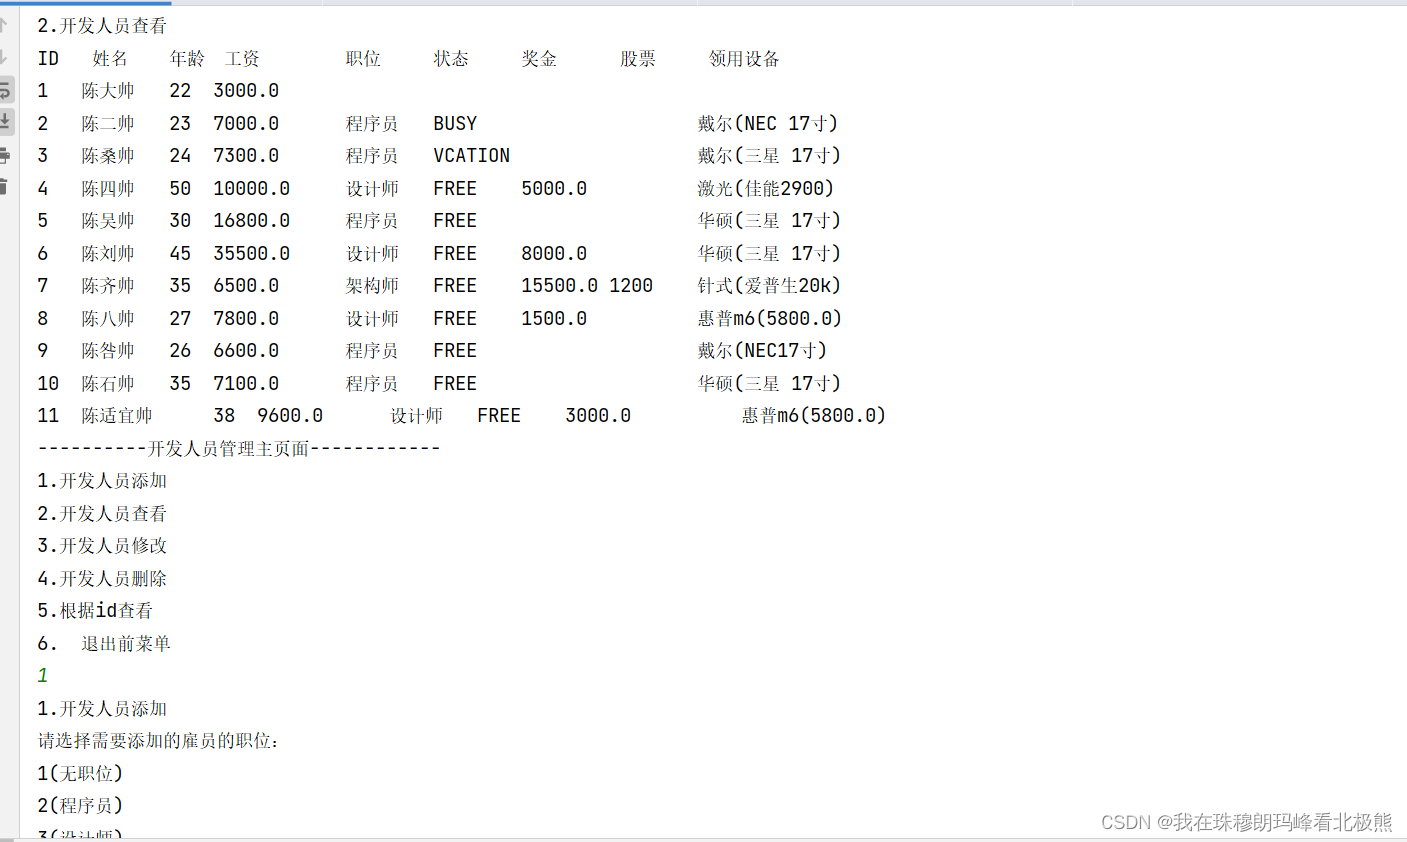Click the 工资 column header
1407x842 pixels.
coord(242,58)
